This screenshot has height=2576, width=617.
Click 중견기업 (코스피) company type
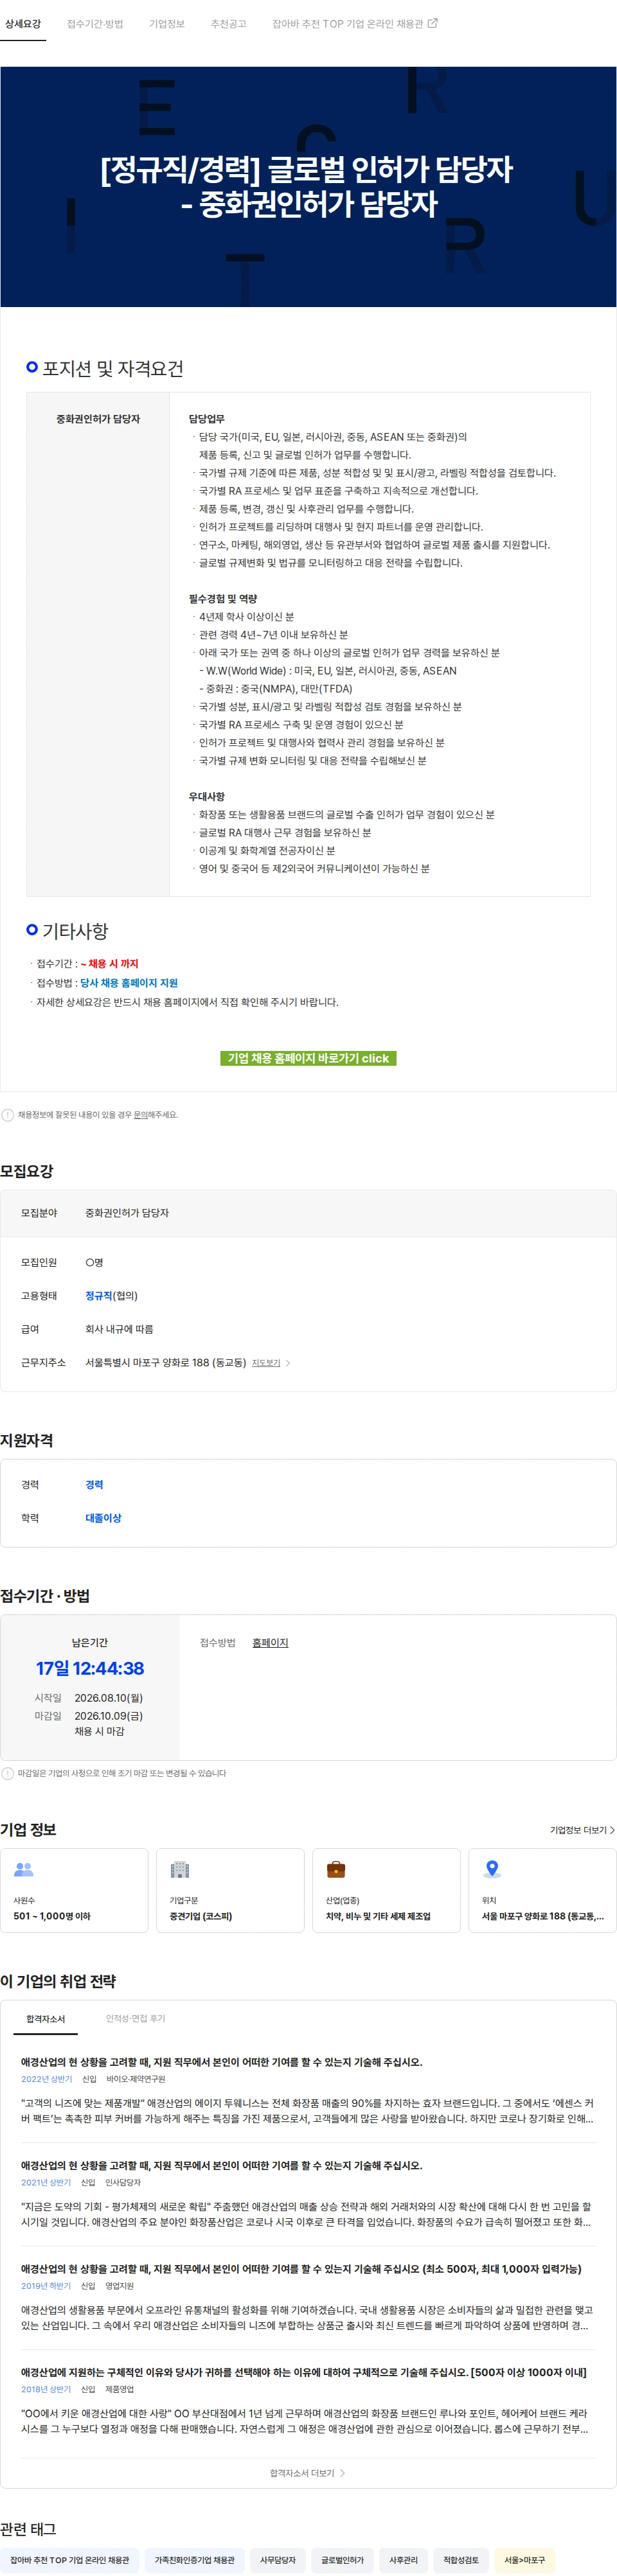tap(201, 1916)
